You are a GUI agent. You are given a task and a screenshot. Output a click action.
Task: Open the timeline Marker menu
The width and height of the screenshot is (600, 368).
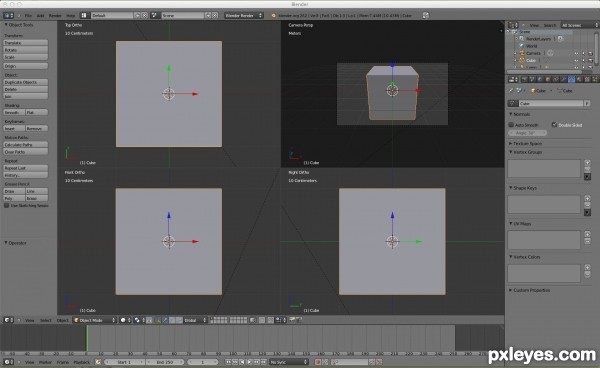coord(45,362)
